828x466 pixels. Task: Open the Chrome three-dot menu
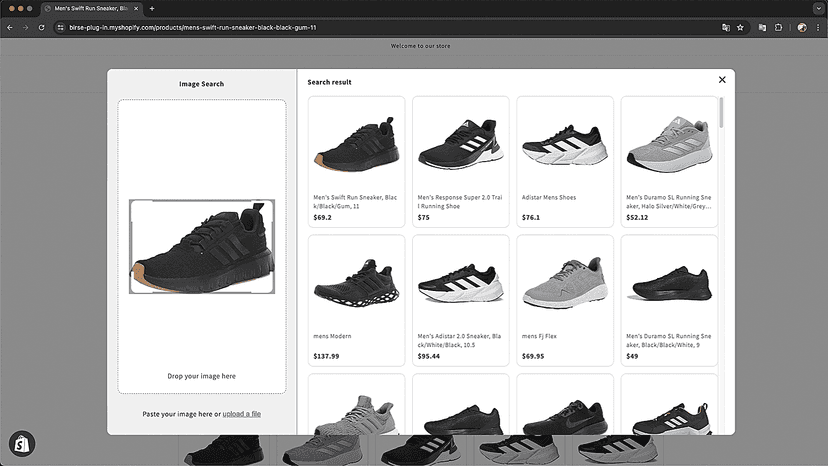coord(818,27)
